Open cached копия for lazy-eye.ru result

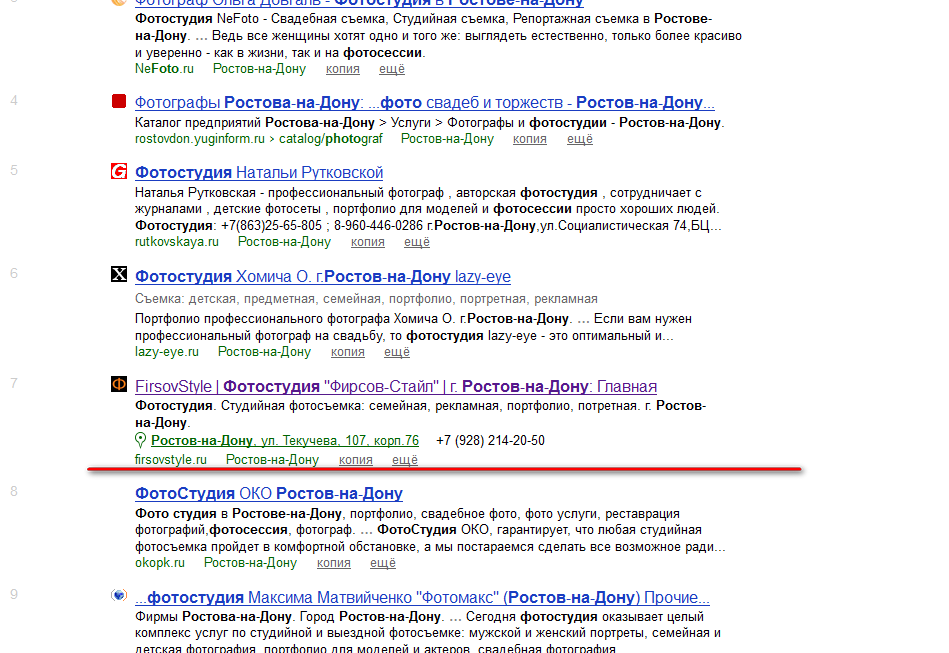coord(347,352)
